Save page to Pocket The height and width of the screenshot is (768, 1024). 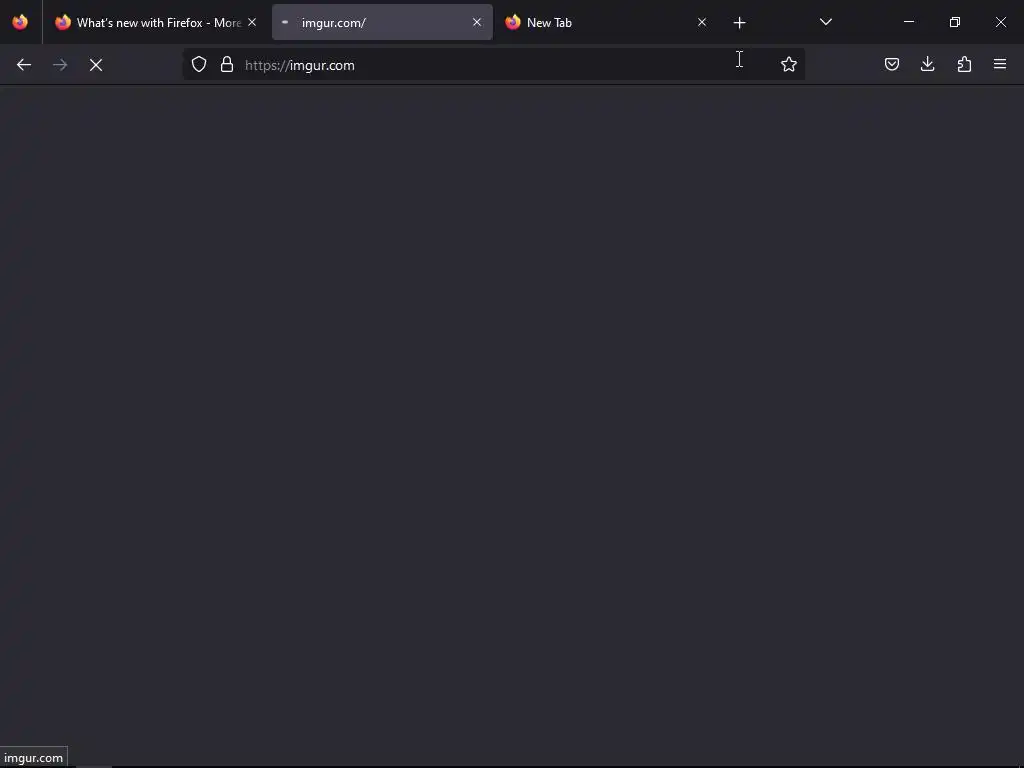[892, 64]
